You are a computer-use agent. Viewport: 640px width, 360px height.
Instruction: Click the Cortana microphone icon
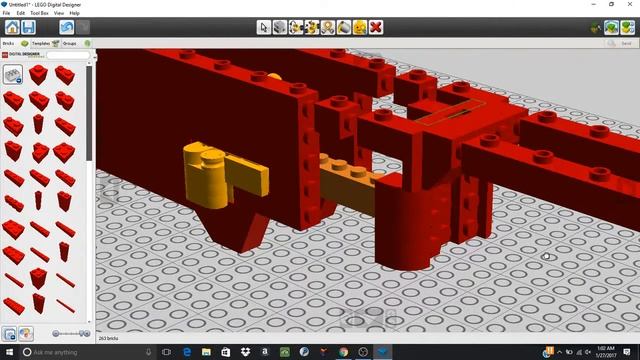pos(149,352)
